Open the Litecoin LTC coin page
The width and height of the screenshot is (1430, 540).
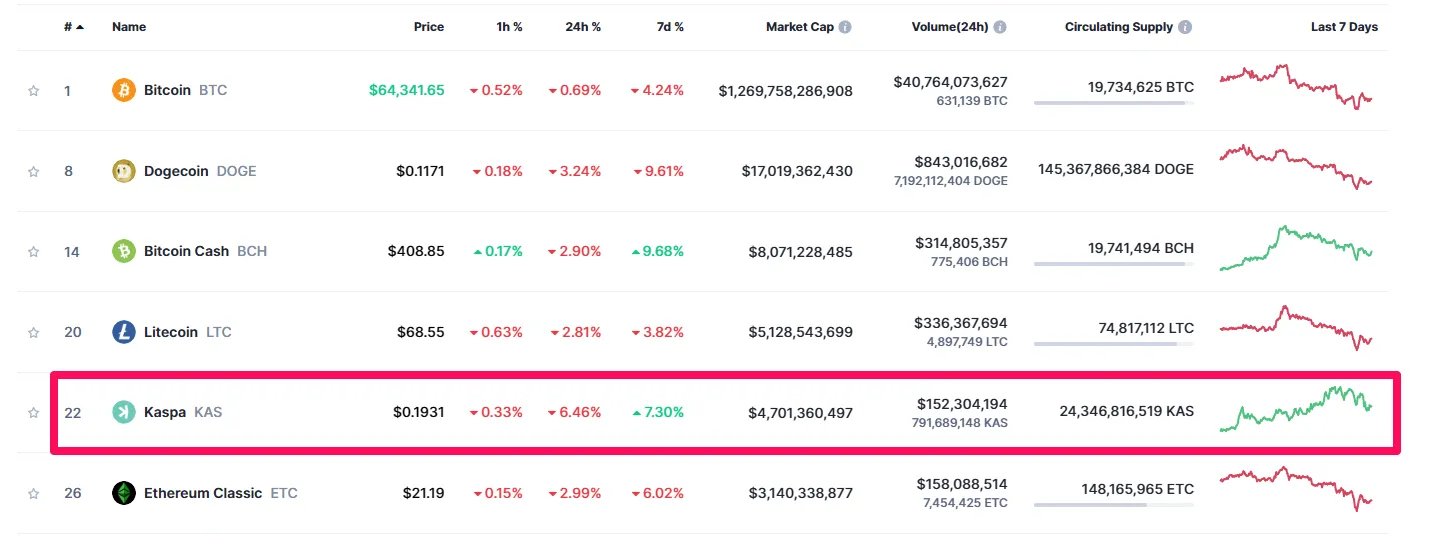pos(188,332)
